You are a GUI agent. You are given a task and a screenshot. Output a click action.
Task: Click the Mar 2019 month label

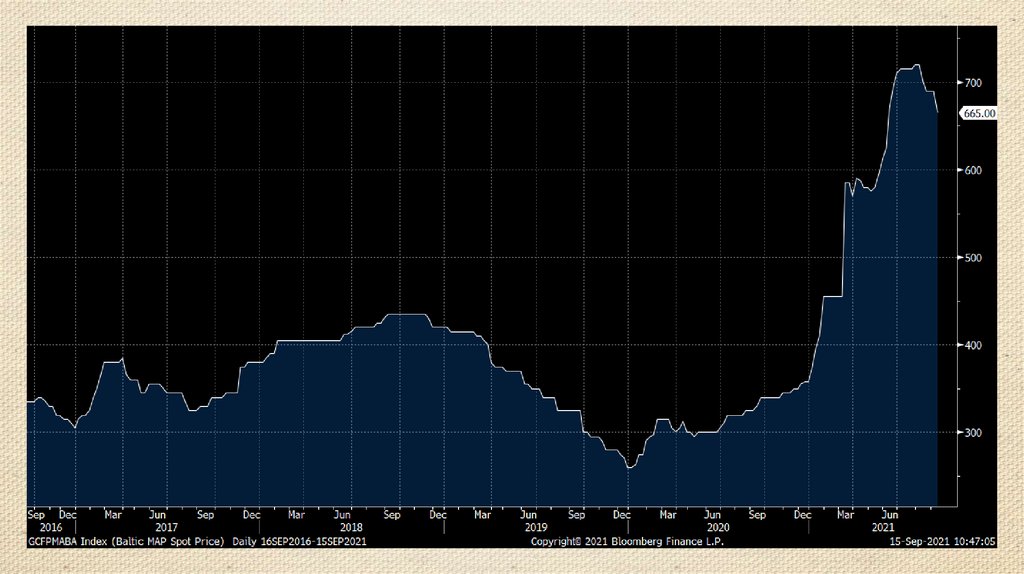coord(483,515)
